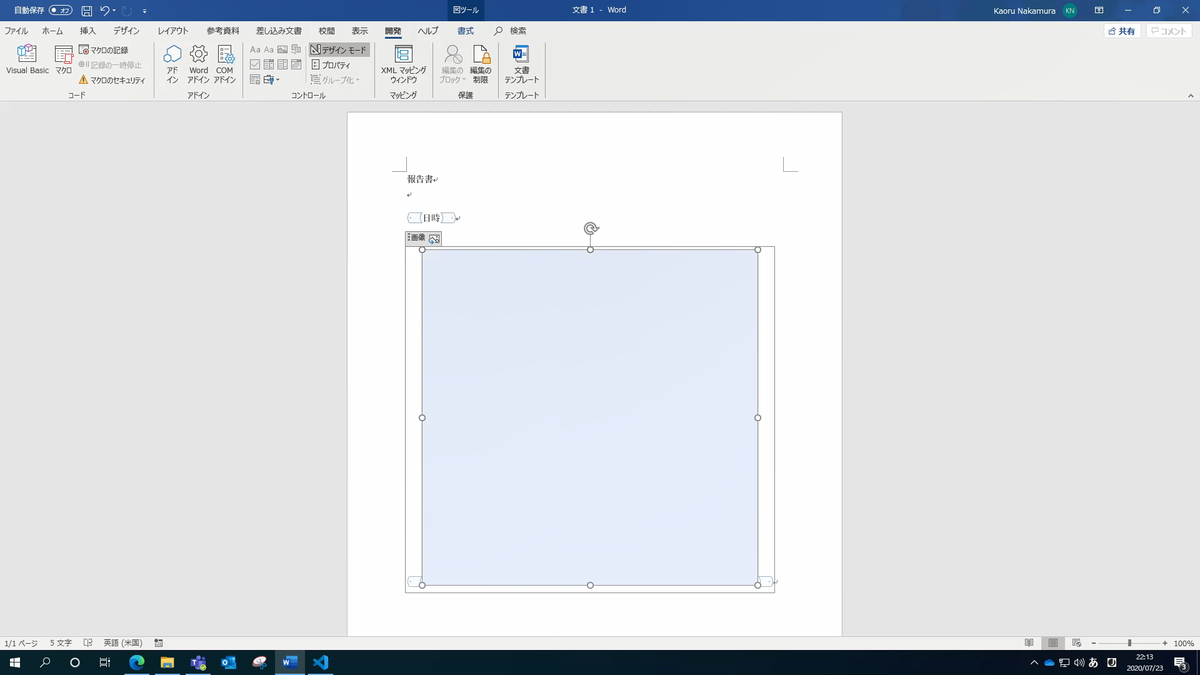This screenshot has height=675, width=1200.
Task: Switch to Read Mode view in status bar
Action: click(1029, 643)
